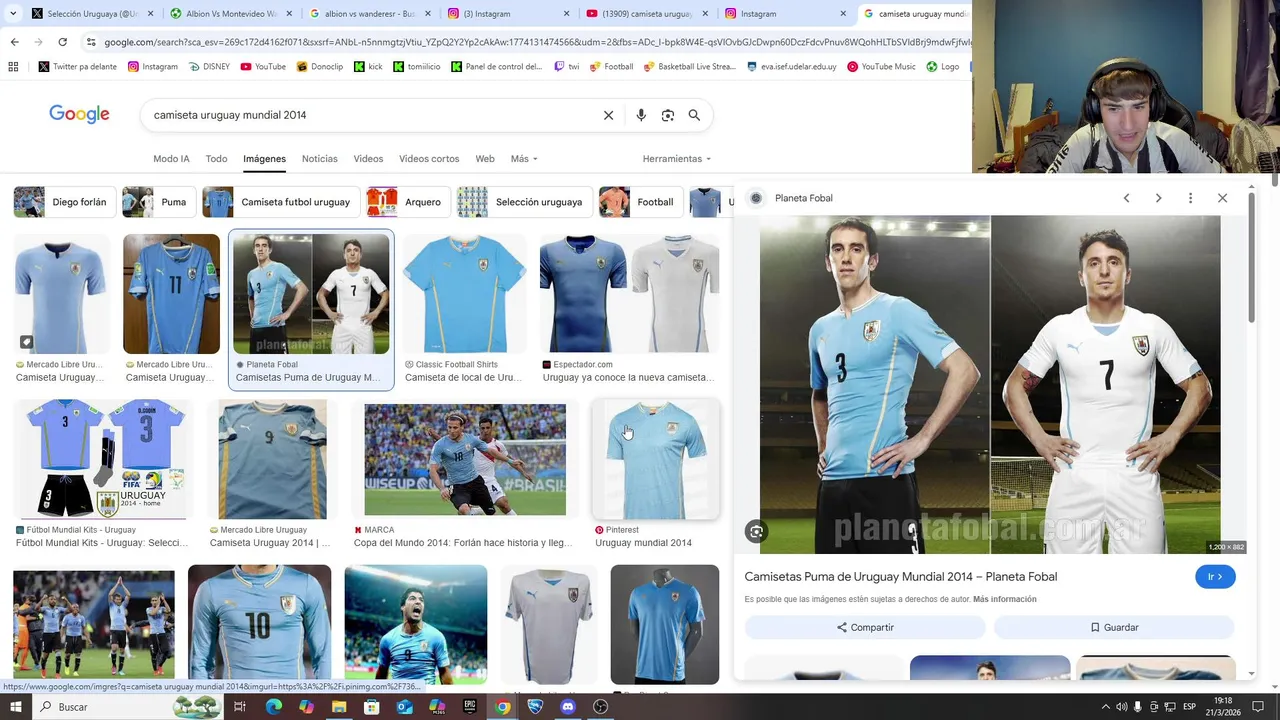Image resolution: width=1280 pixels, height=720 pixels.
Task: Go to Google homepage via logo
Action: tap(79, 114)
